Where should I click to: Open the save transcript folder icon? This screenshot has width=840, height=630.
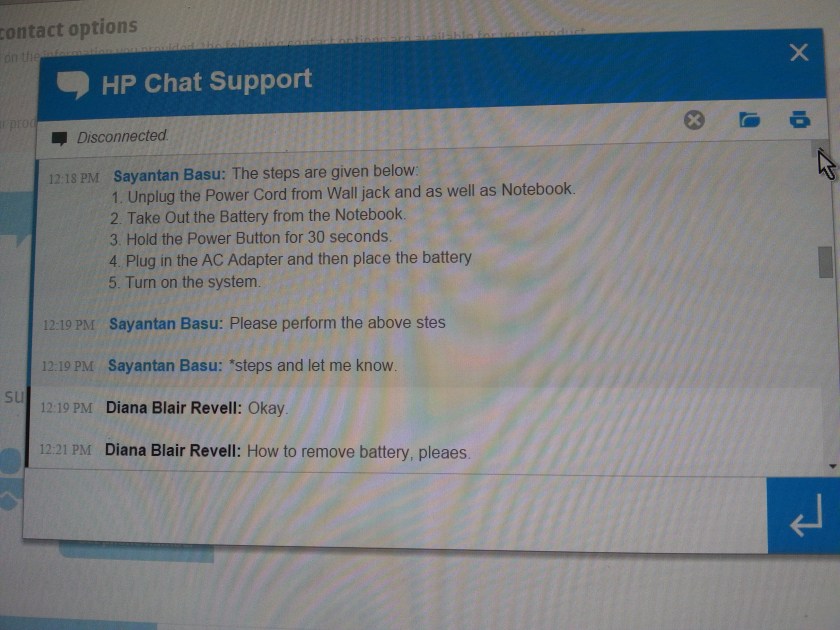point(749,119)
